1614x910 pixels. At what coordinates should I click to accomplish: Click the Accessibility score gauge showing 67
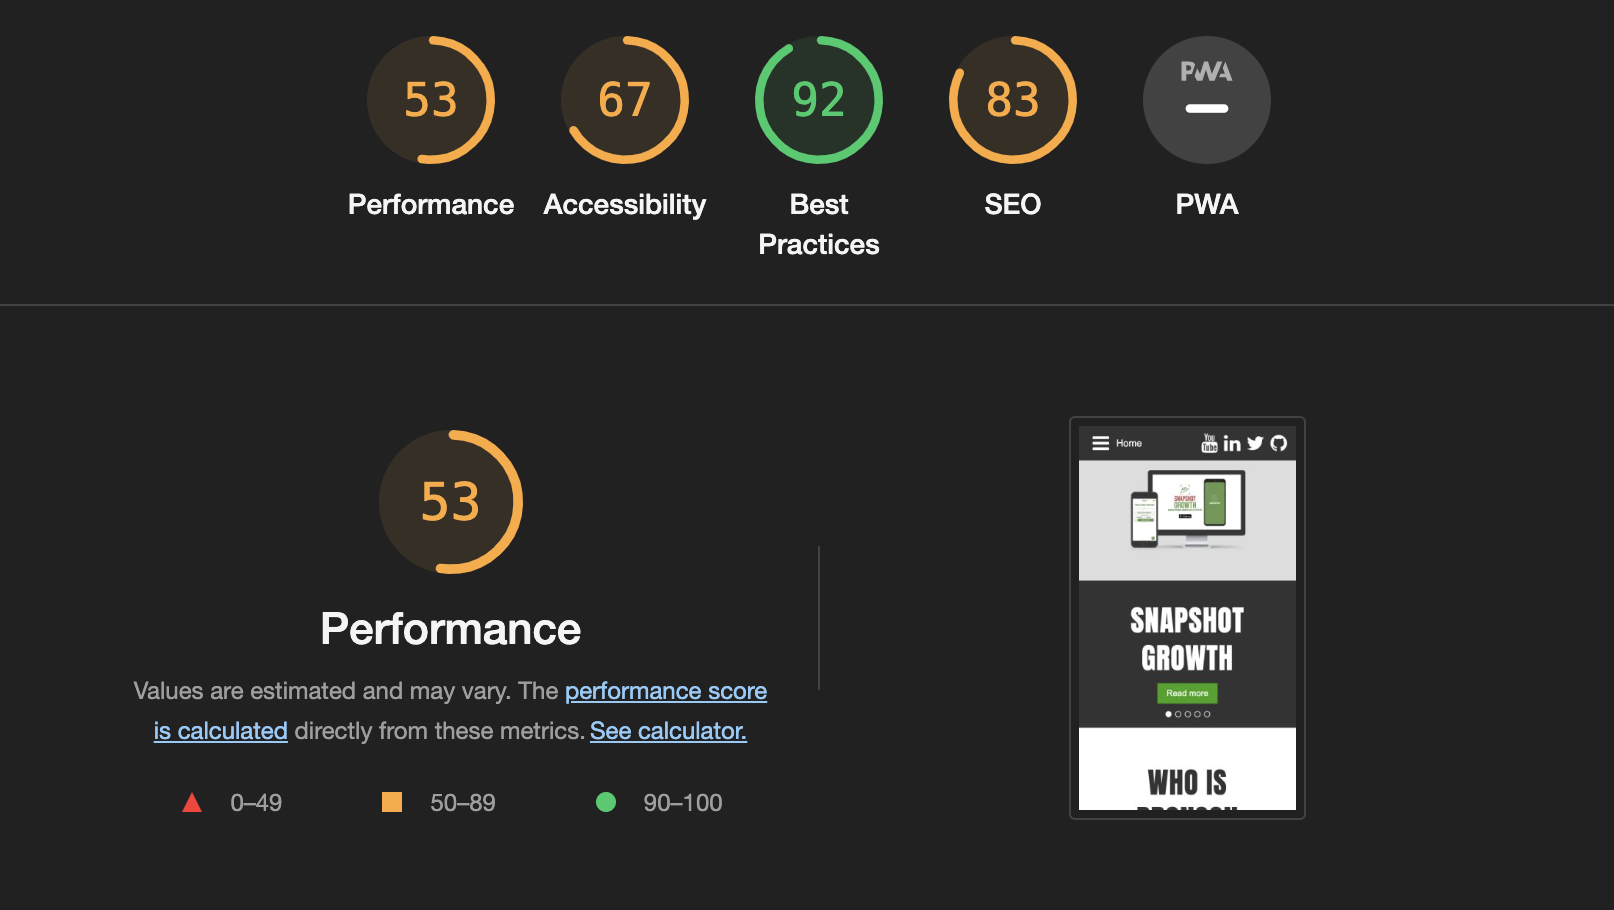(x=625, y=100)
